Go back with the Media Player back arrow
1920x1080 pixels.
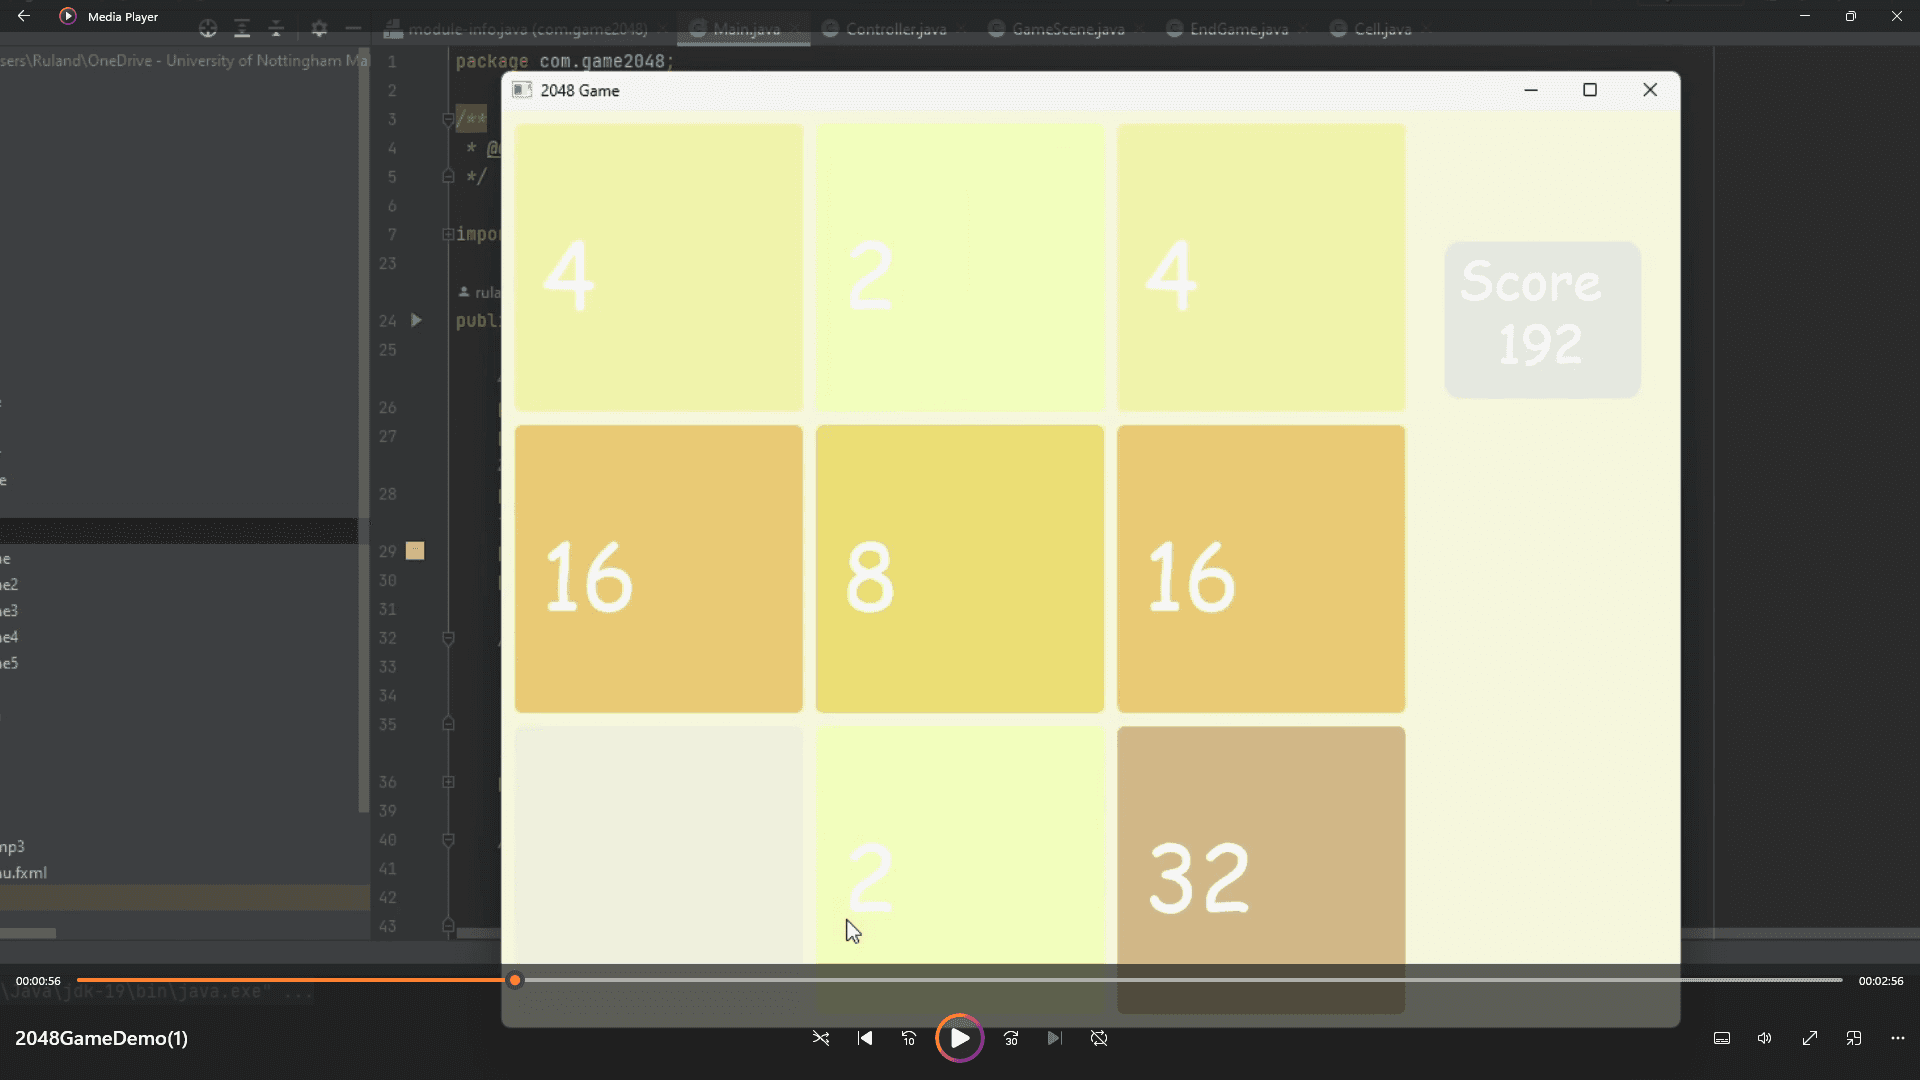click(23, 16)
